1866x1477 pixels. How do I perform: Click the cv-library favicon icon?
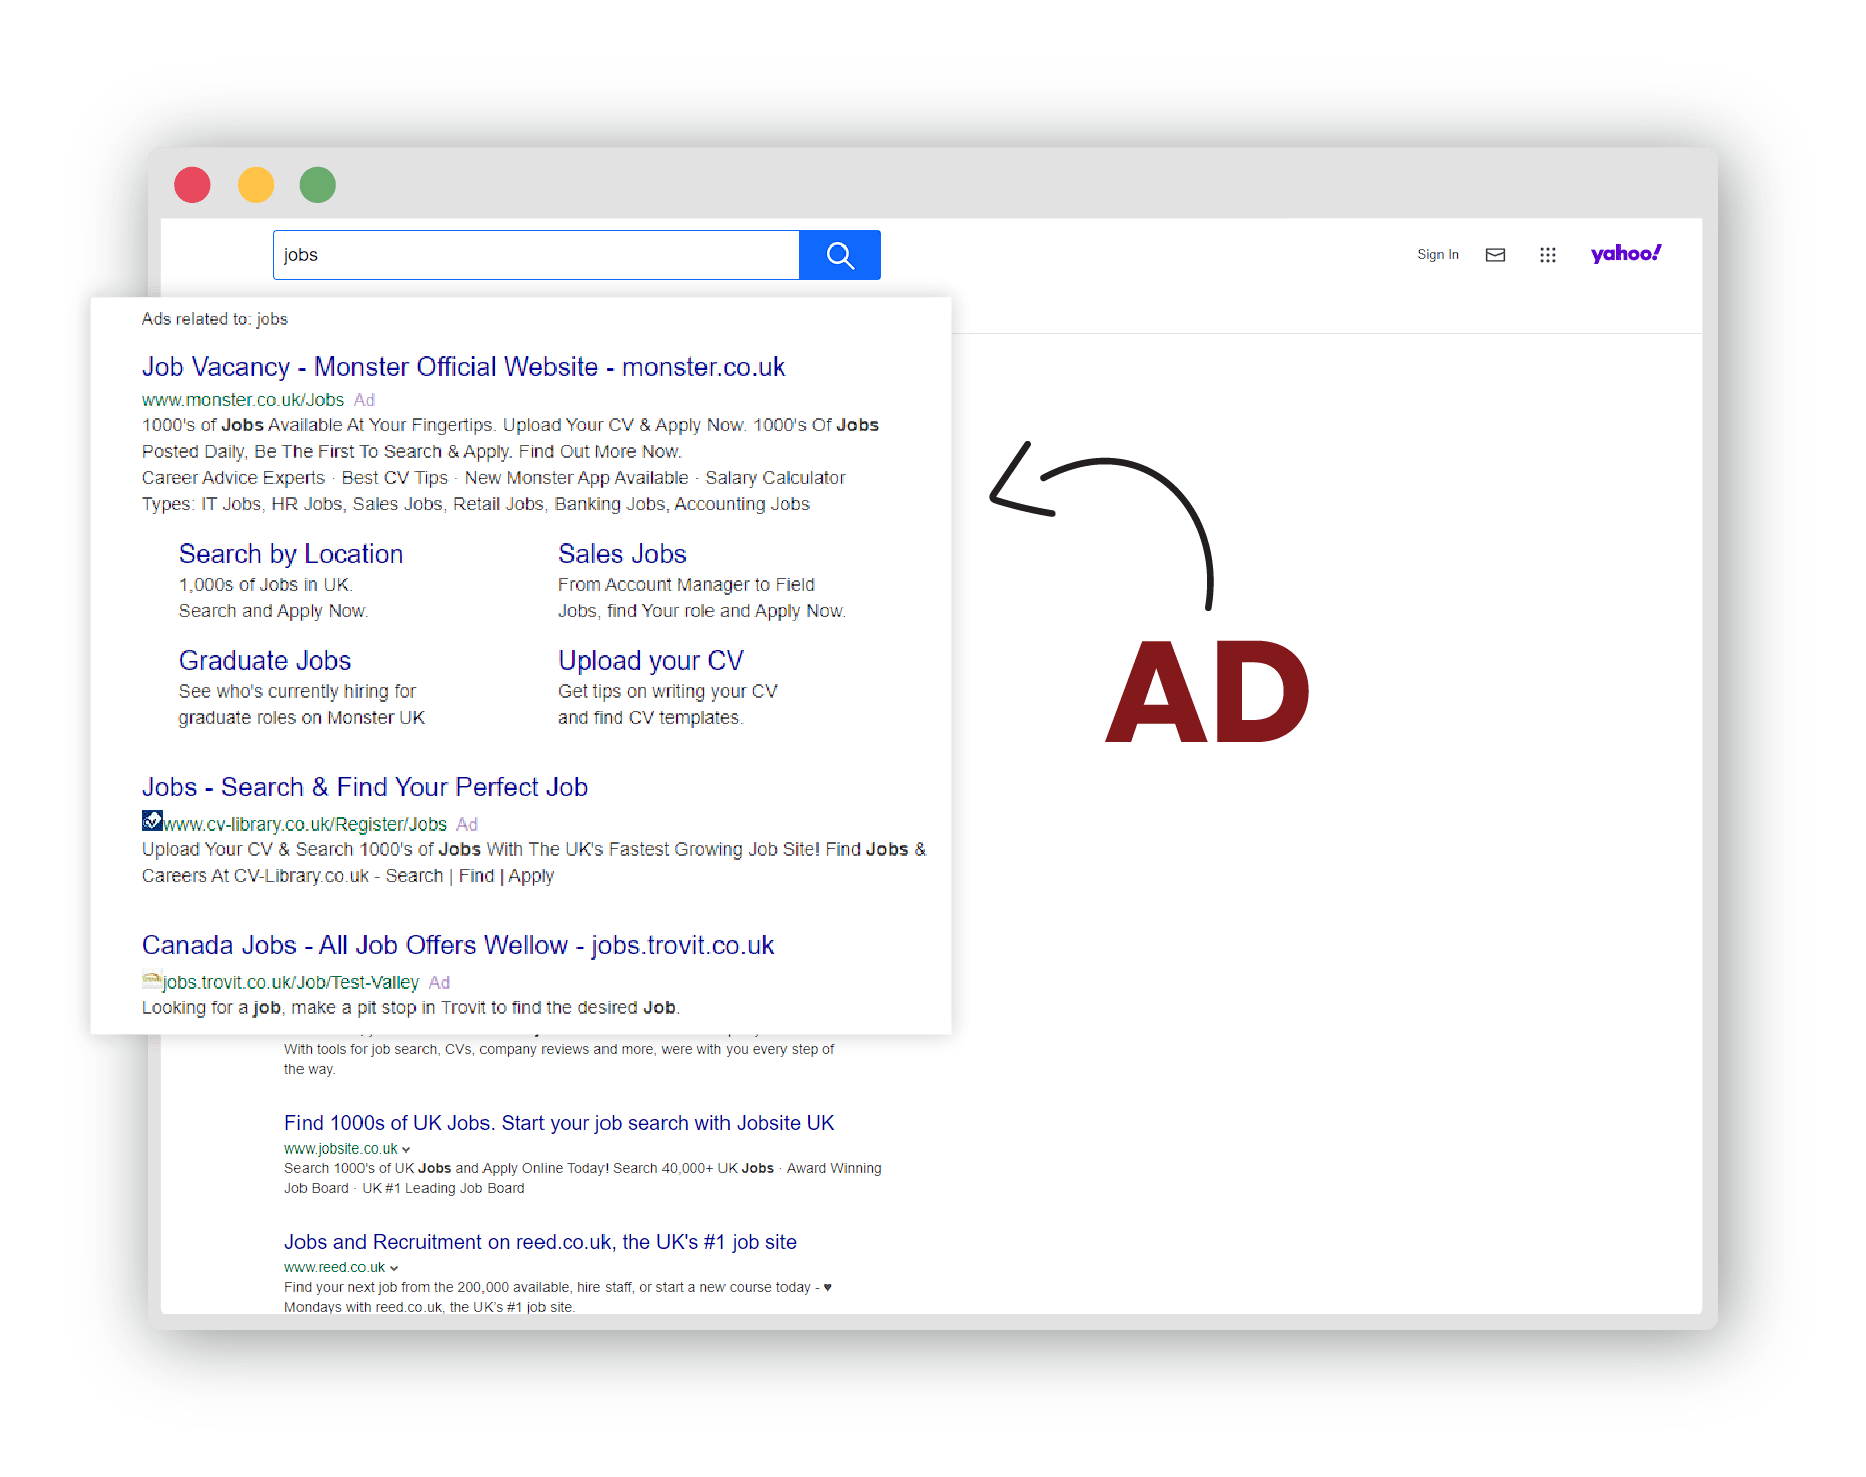(152, 821)
